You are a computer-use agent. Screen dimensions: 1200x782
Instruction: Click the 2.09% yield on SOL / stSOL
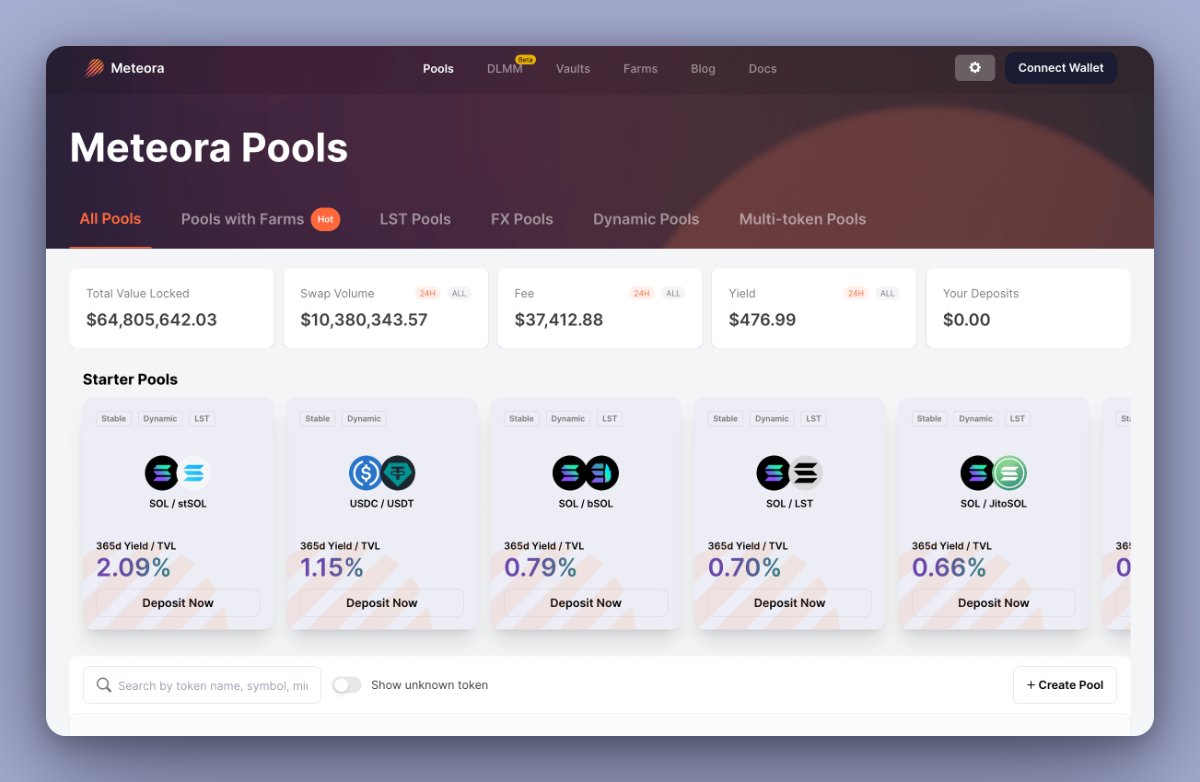[133, 568]
